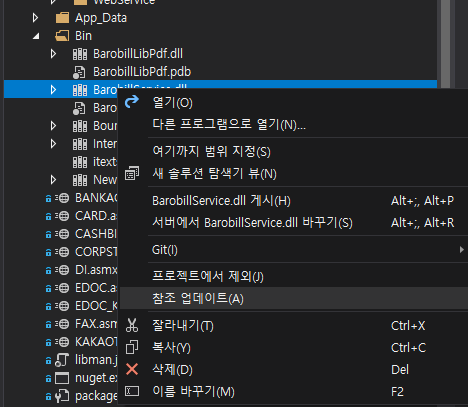Expand the selected BarobillService.dll node
Screen dimensions: 468x407
coord(53,90)
